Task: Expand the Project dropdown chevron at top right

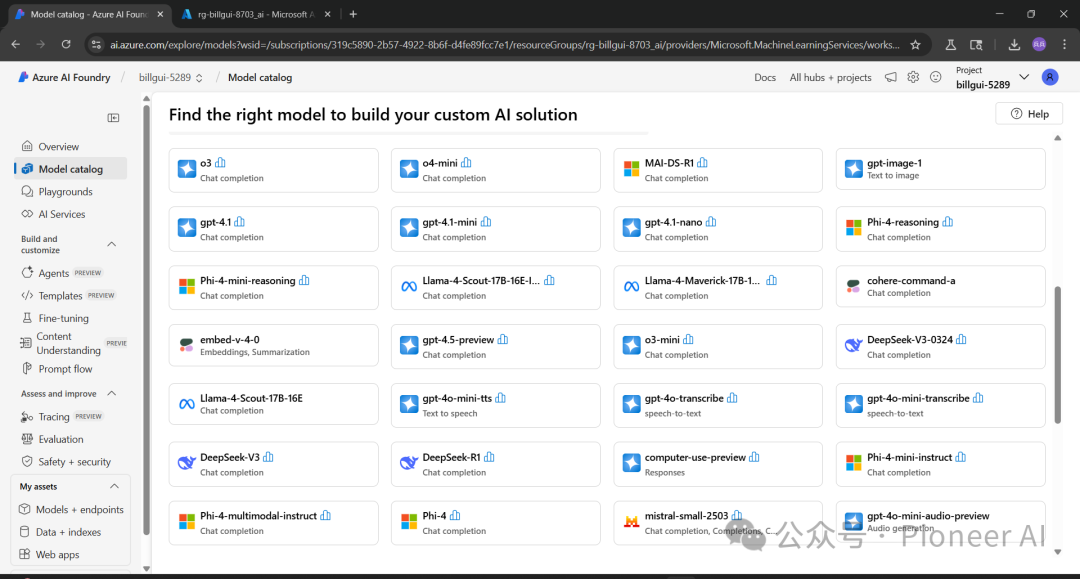Action: tap(1024, 77)
